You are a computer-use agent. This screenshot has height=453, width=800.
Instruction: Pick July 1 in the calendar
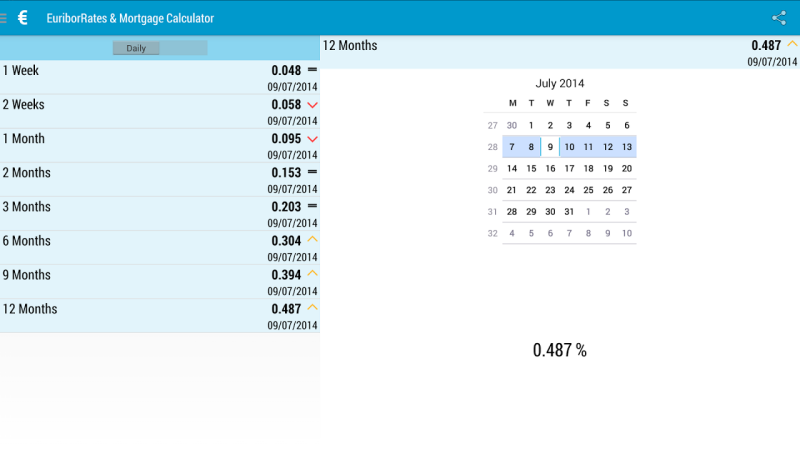point(531,125)
